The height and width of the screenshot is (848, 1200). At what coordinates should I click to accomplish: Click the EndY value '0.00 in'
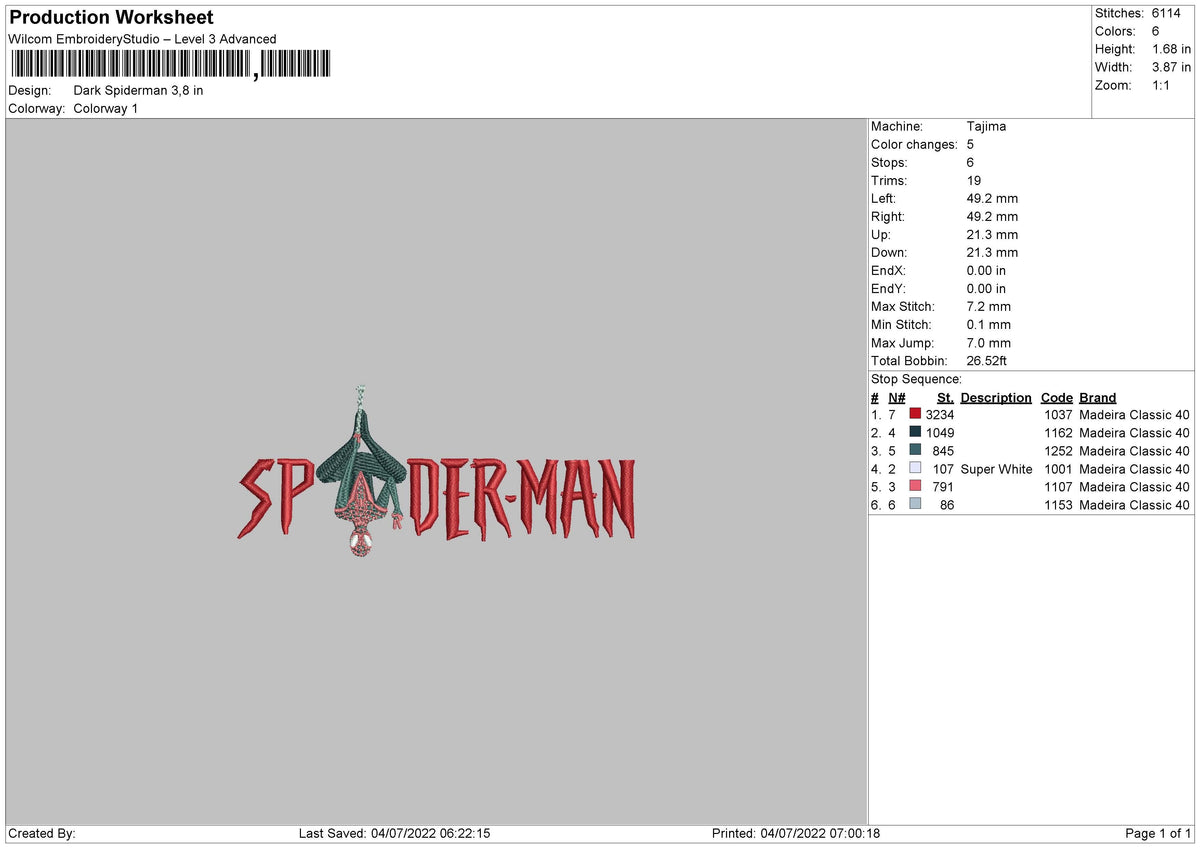tap(987, 288)
